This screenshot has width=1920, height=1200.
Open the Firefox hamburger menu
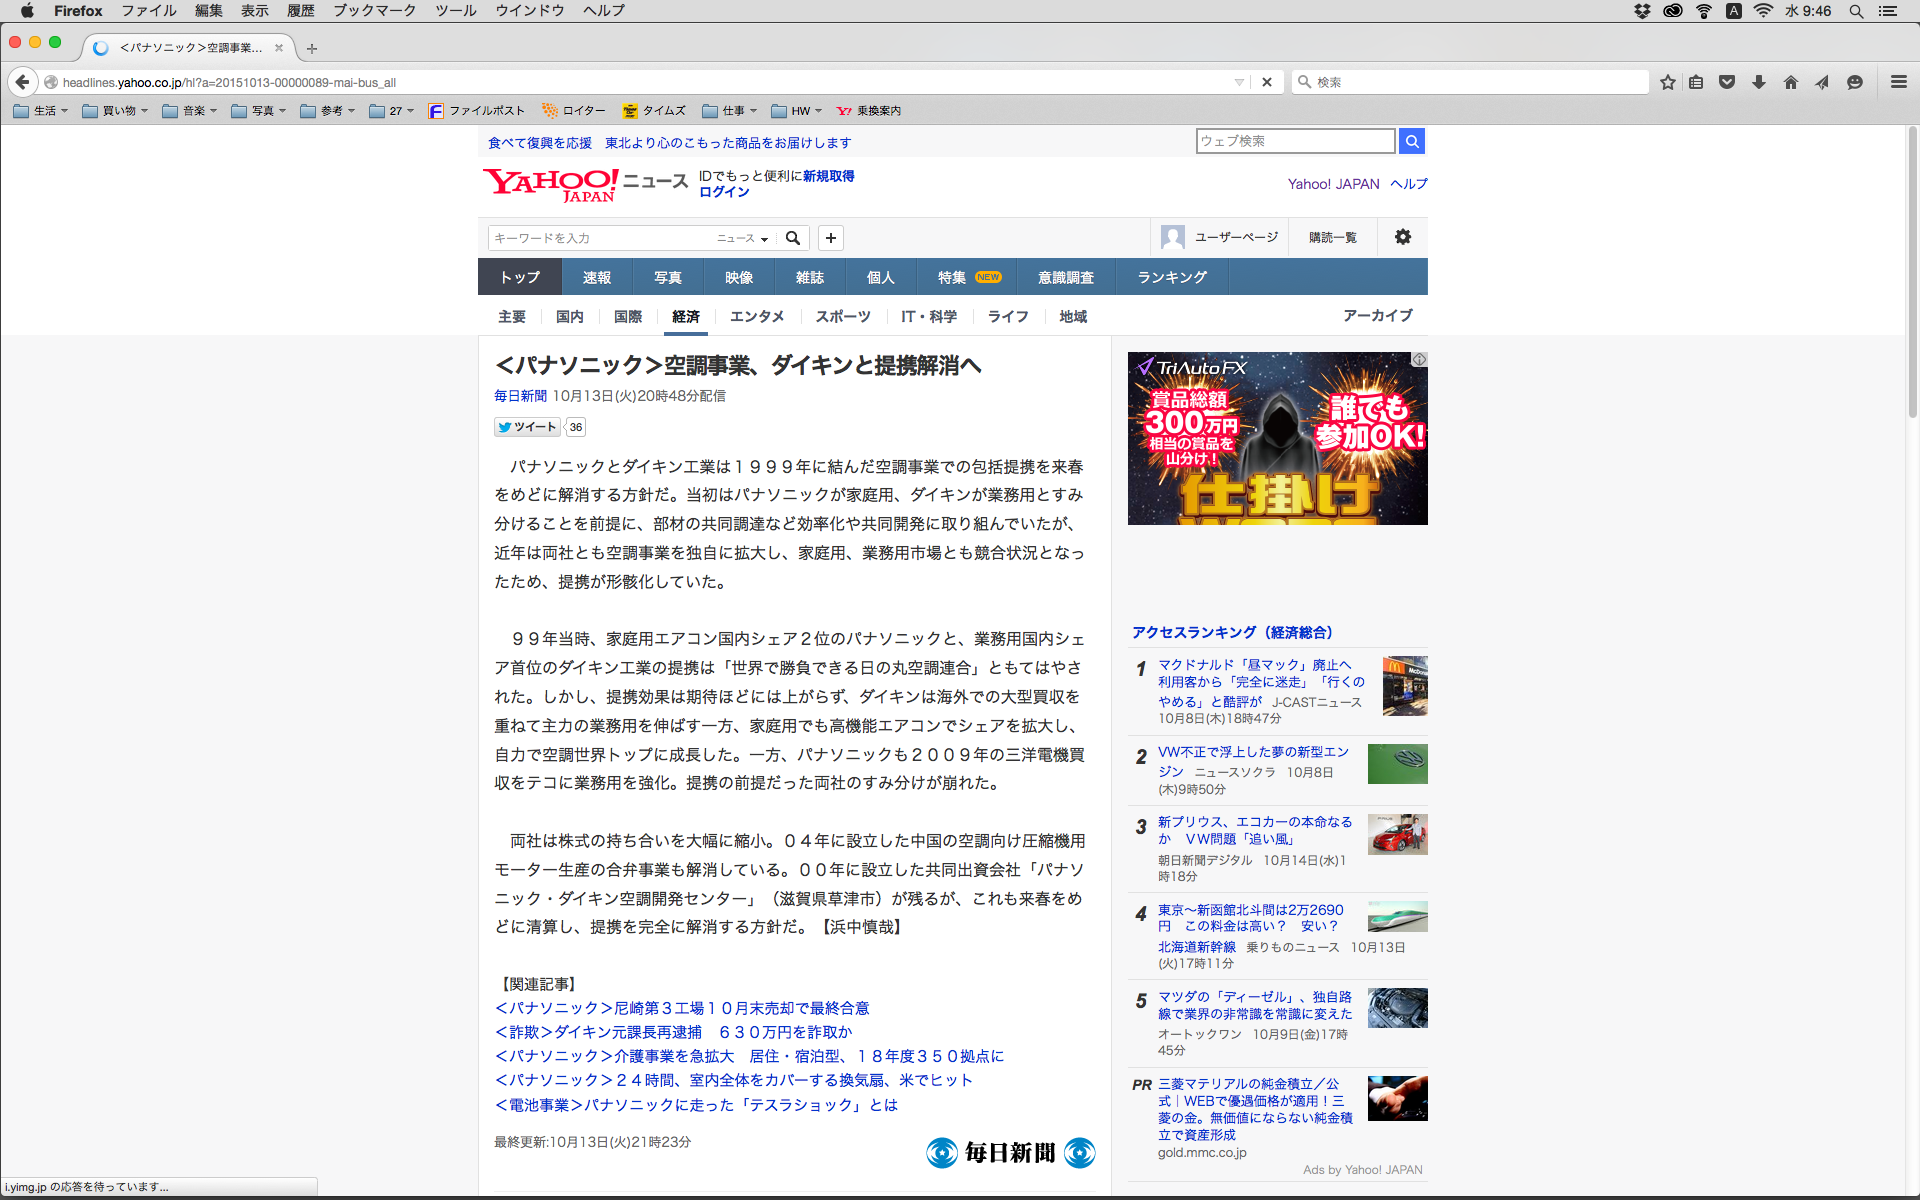click(1898, 82)
